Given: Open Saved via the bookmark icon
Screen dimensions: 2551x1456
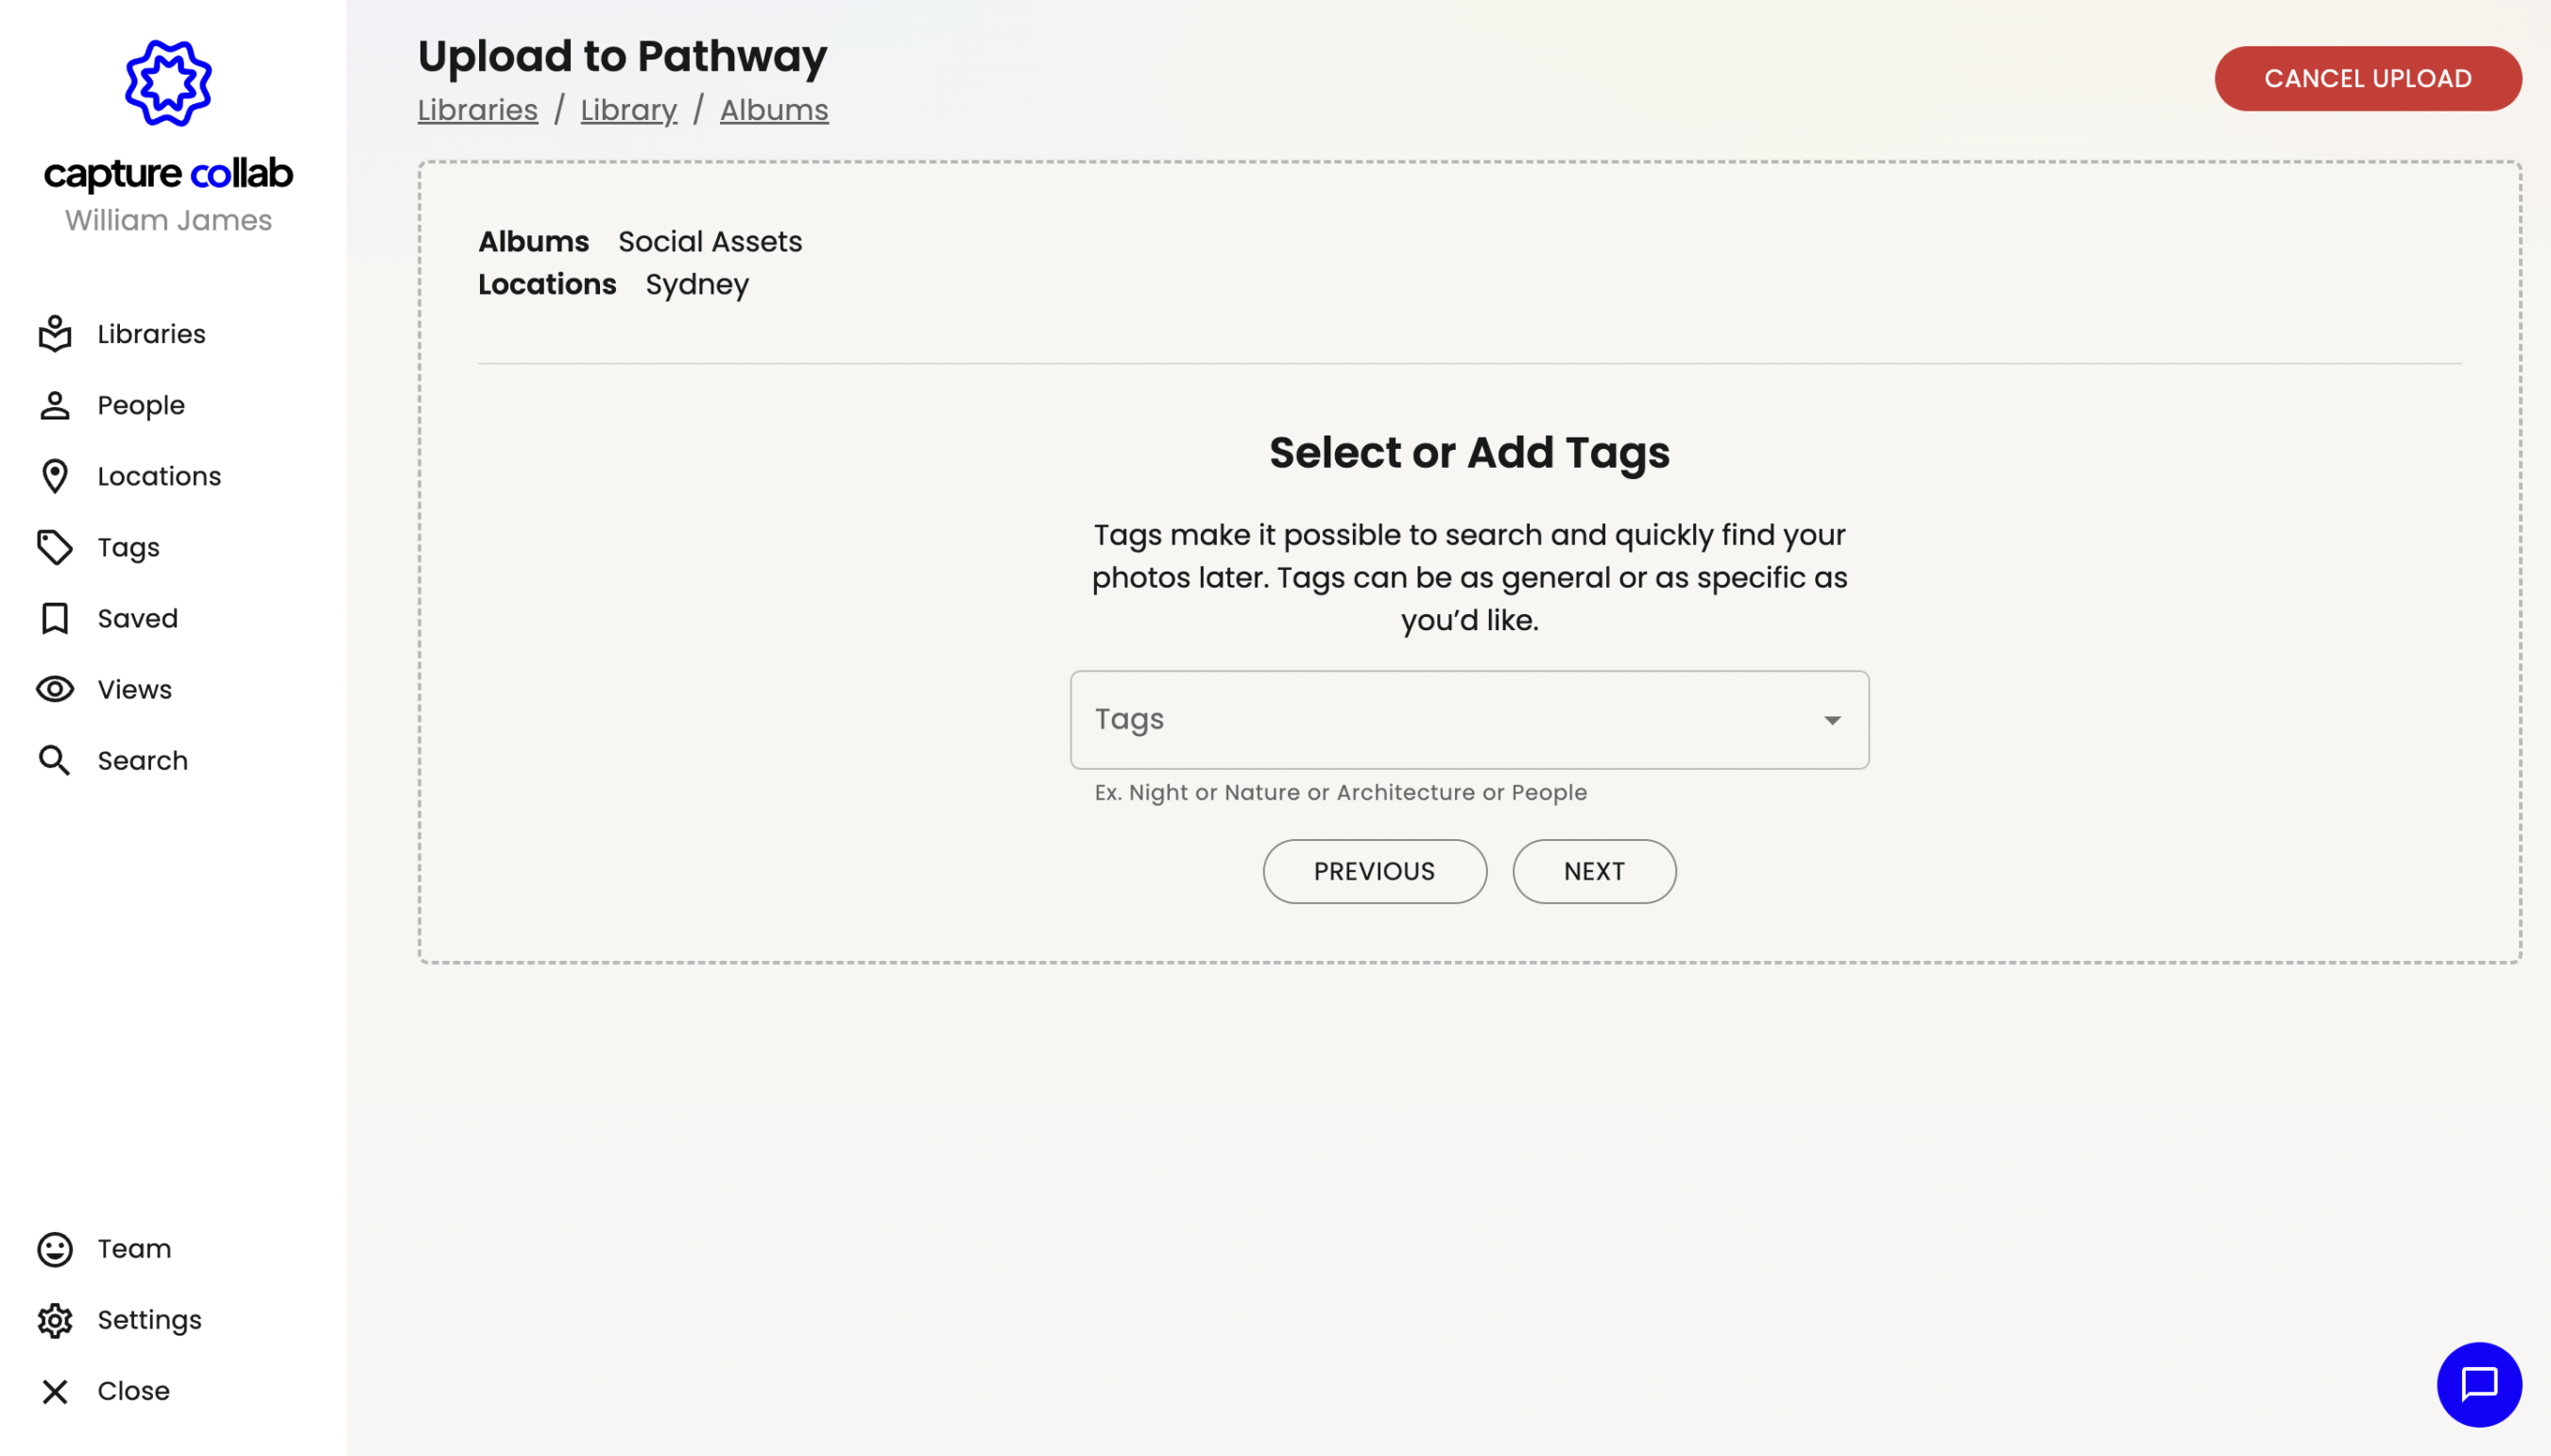Looking at the screenshot, I should pyautogui.click(x=55, y=618).
